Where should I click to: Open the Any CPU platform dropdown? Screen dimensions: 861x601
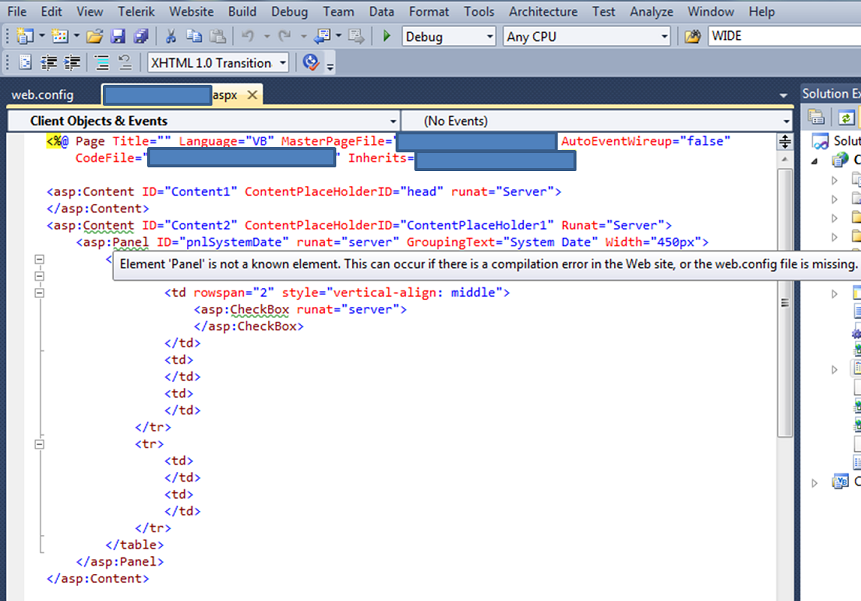pyautogui.click(x=666, y=35)
